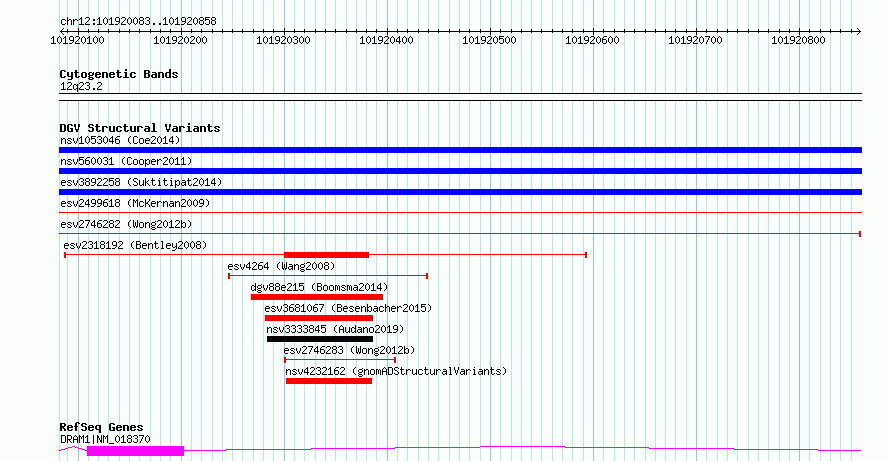Click ruler position 101920800

[x=799, y=40]
